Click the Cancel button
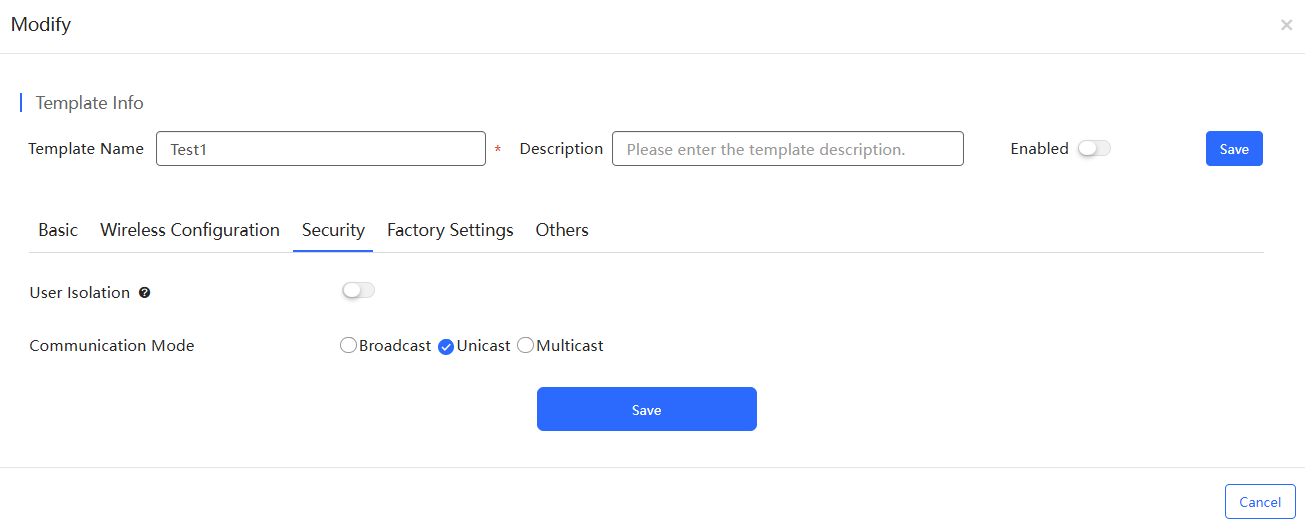Image resolution: width=1305 pixels, height=532 pixels. [x=1260, y=502]
